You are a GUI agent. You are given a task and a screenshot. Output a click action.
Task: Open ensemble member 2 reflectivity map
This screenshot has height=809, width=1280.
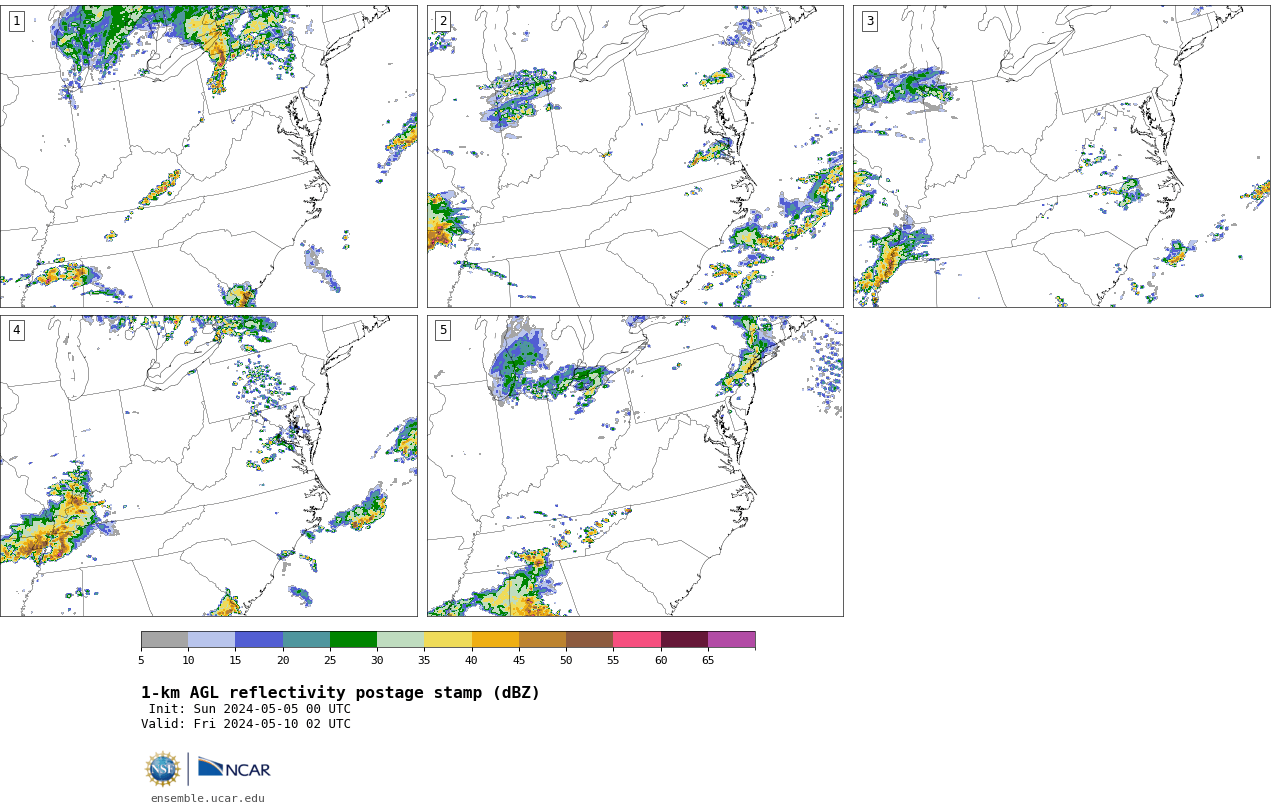[635, 156]
